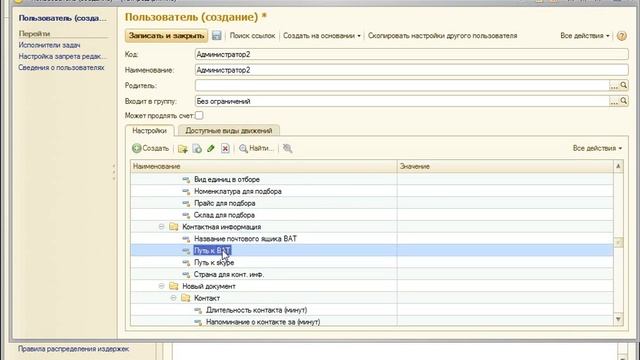Image resolution: width=640 pixels, height=360 pixels.
Task: Select the Название почтового ящика BAT row
Action: coord(372,238)
